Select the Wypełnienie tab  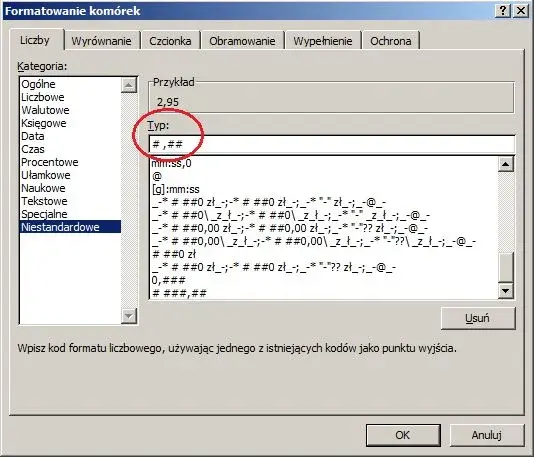(323, 41)
